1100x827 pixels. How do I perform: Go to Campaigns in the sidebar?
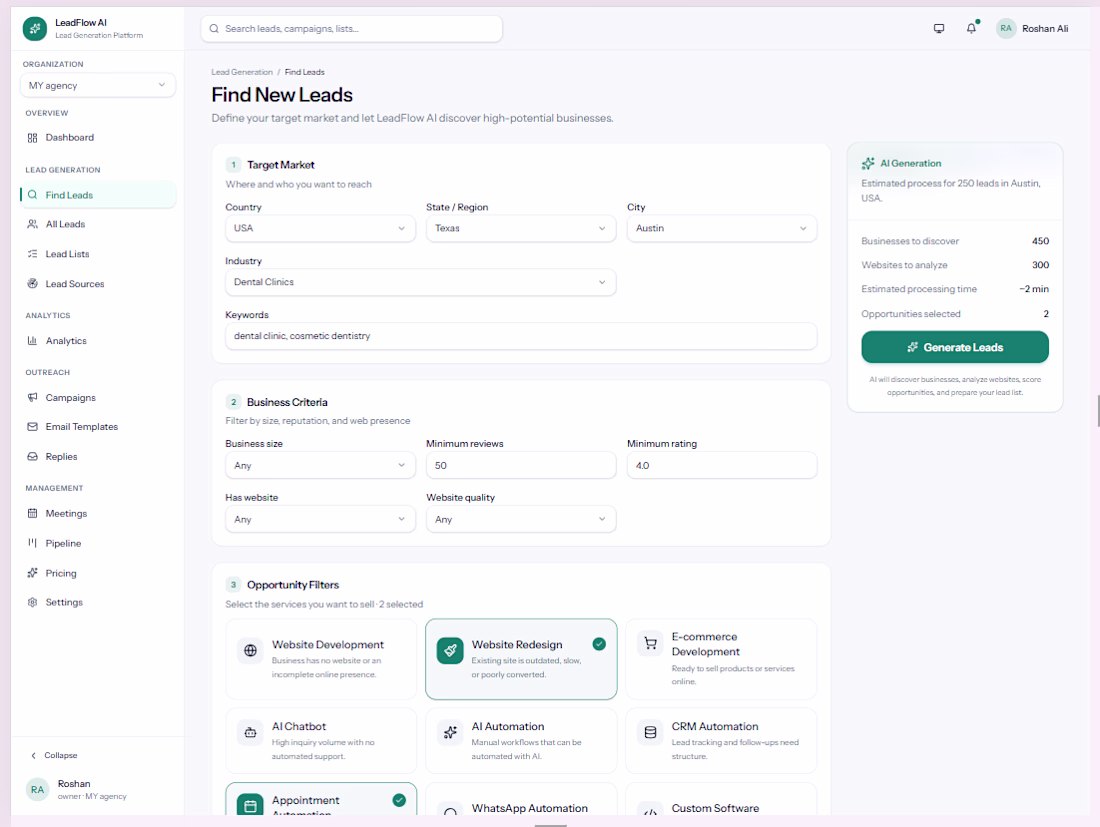coord(98,398)
